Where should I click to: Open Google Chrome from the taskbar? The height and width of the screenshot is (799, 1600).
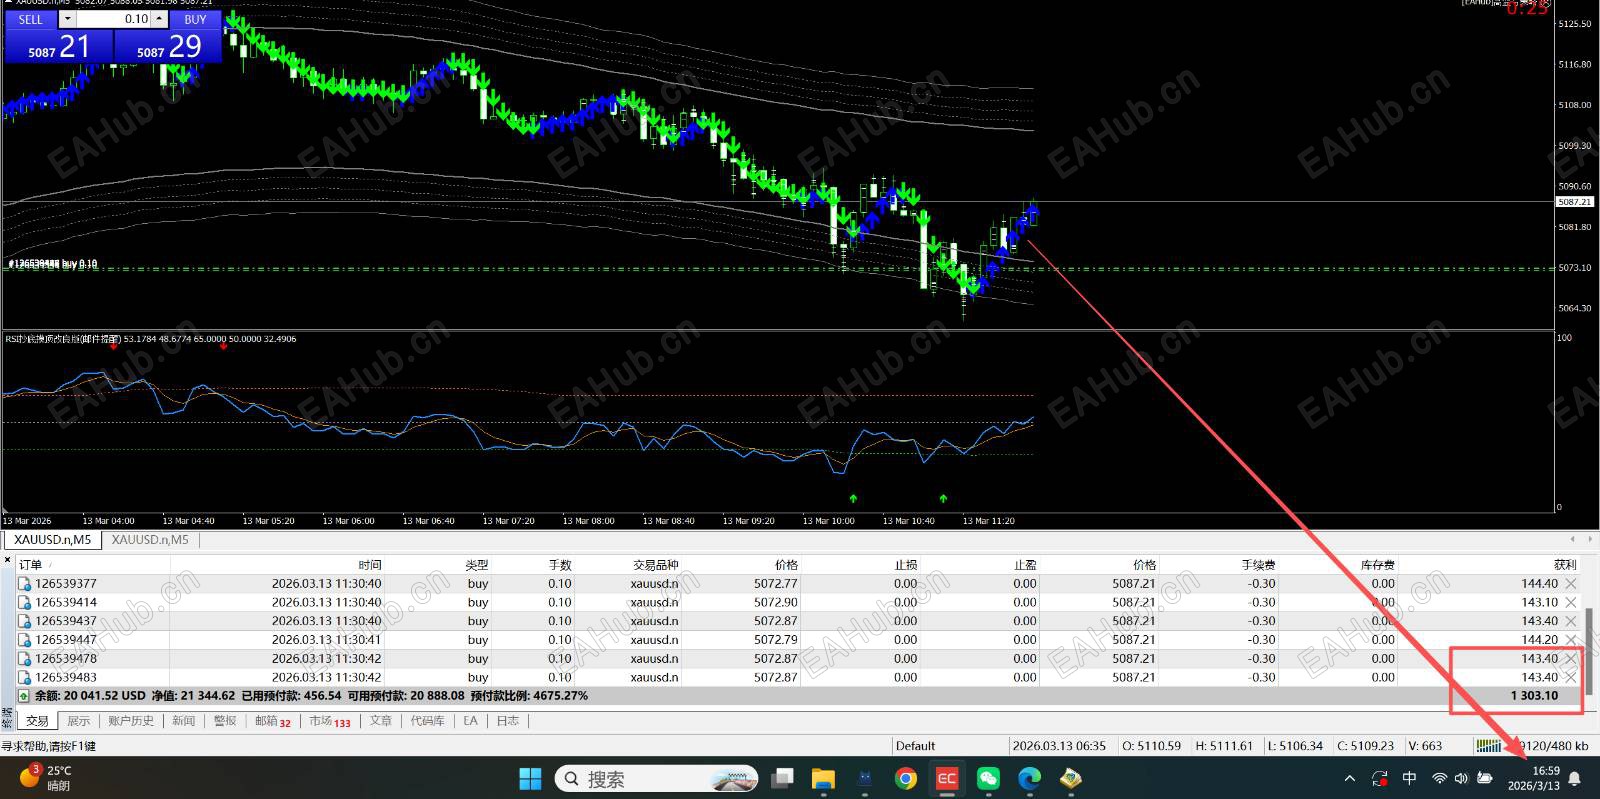click(x=905, y=779)
